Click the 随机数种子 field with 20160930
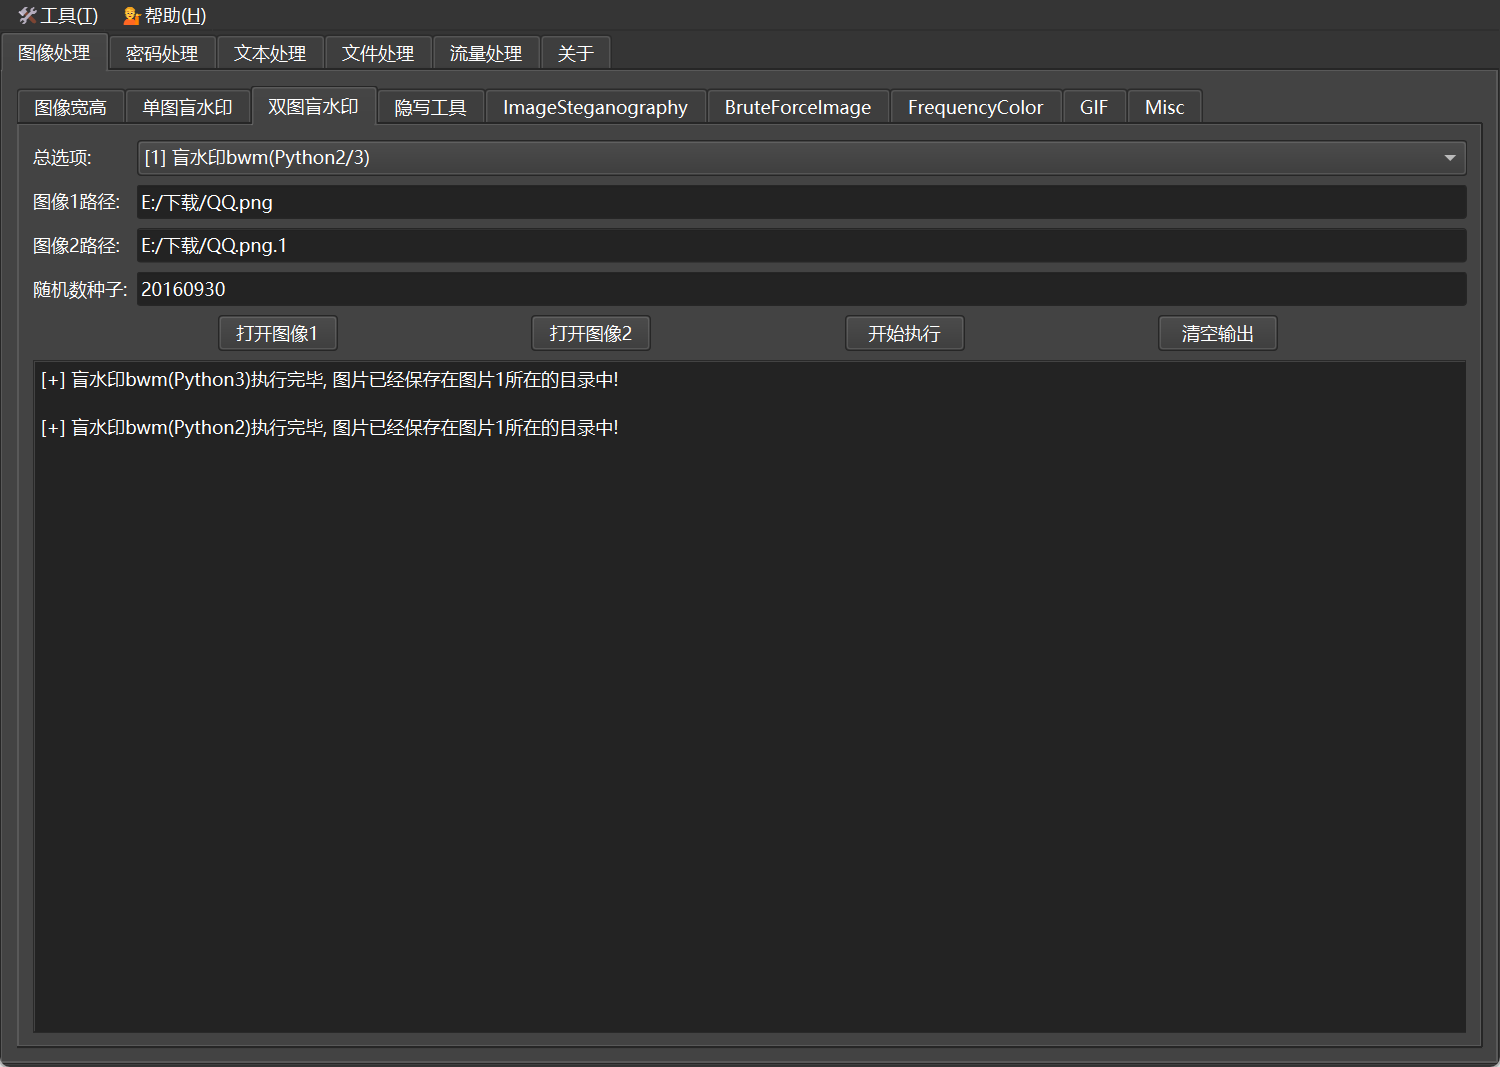The image size is (1500, 1067). pos(801,289)
